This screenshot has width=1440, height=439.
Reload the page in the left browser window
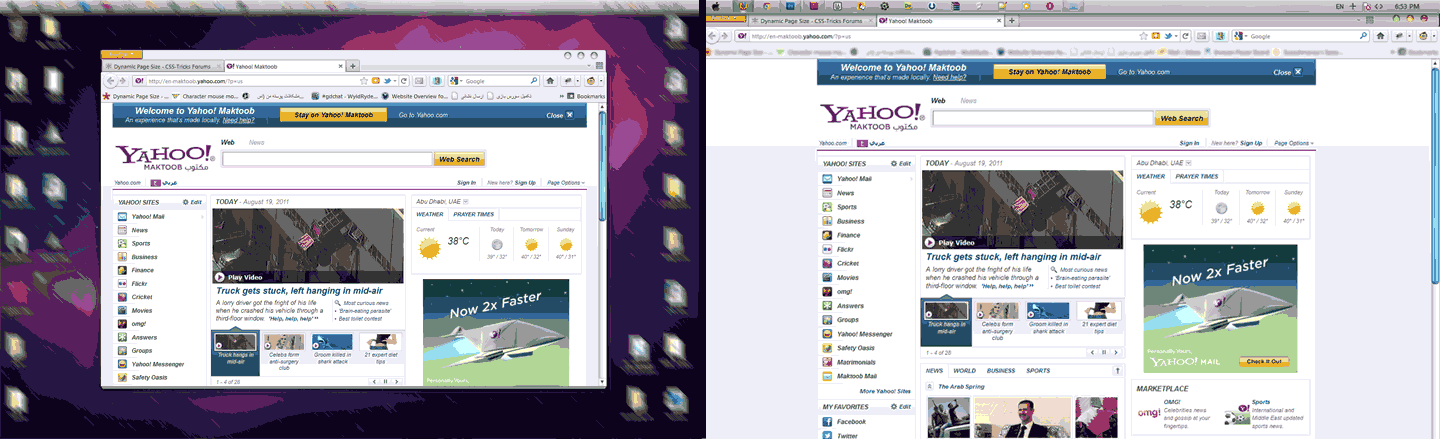point(403,80)
